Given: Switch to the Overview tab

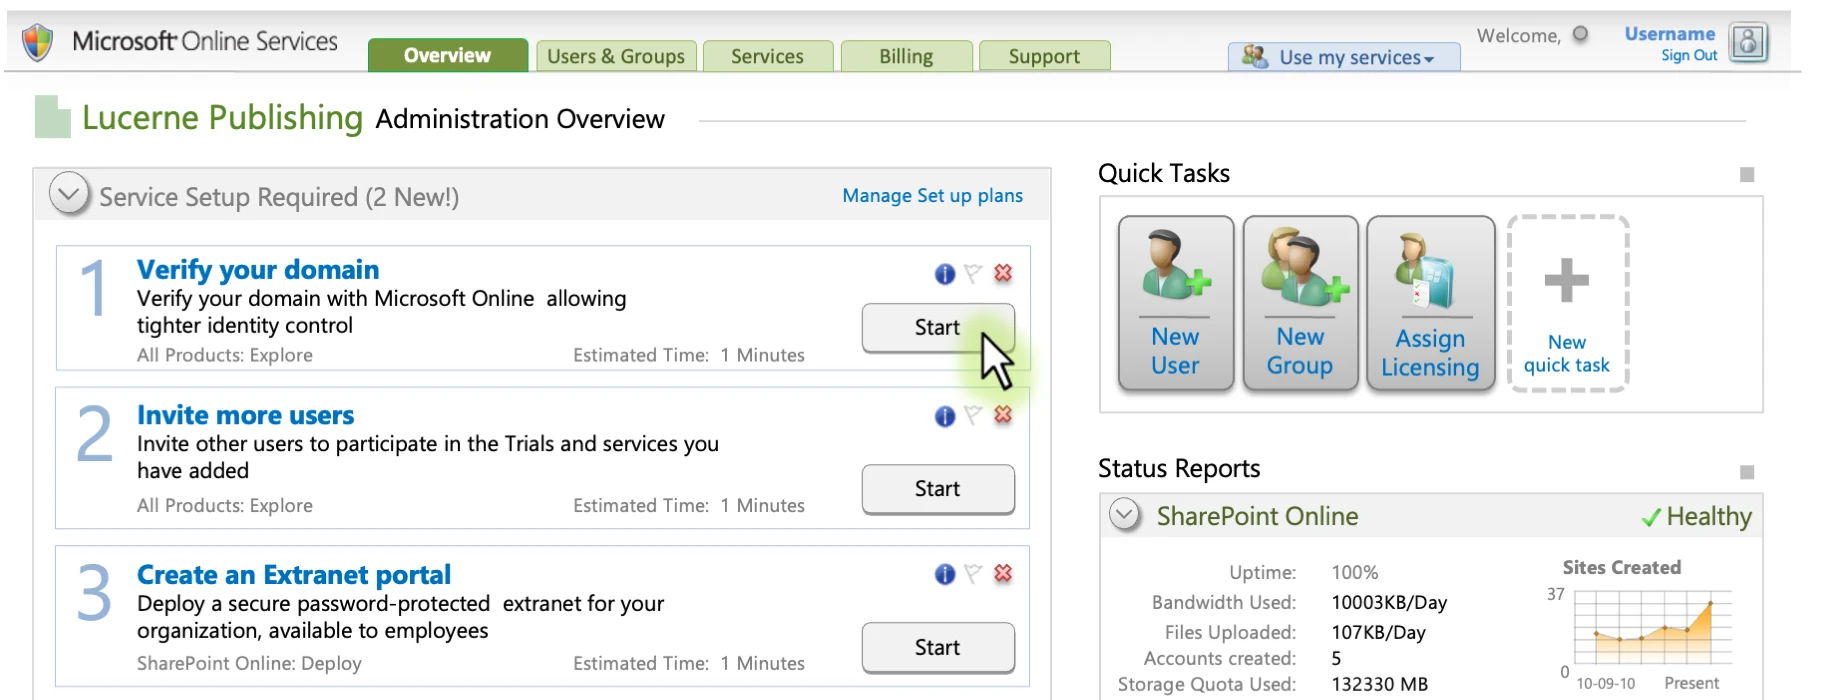Looking at the screenshot, I should pyautogui.click(x=447, y=55).
